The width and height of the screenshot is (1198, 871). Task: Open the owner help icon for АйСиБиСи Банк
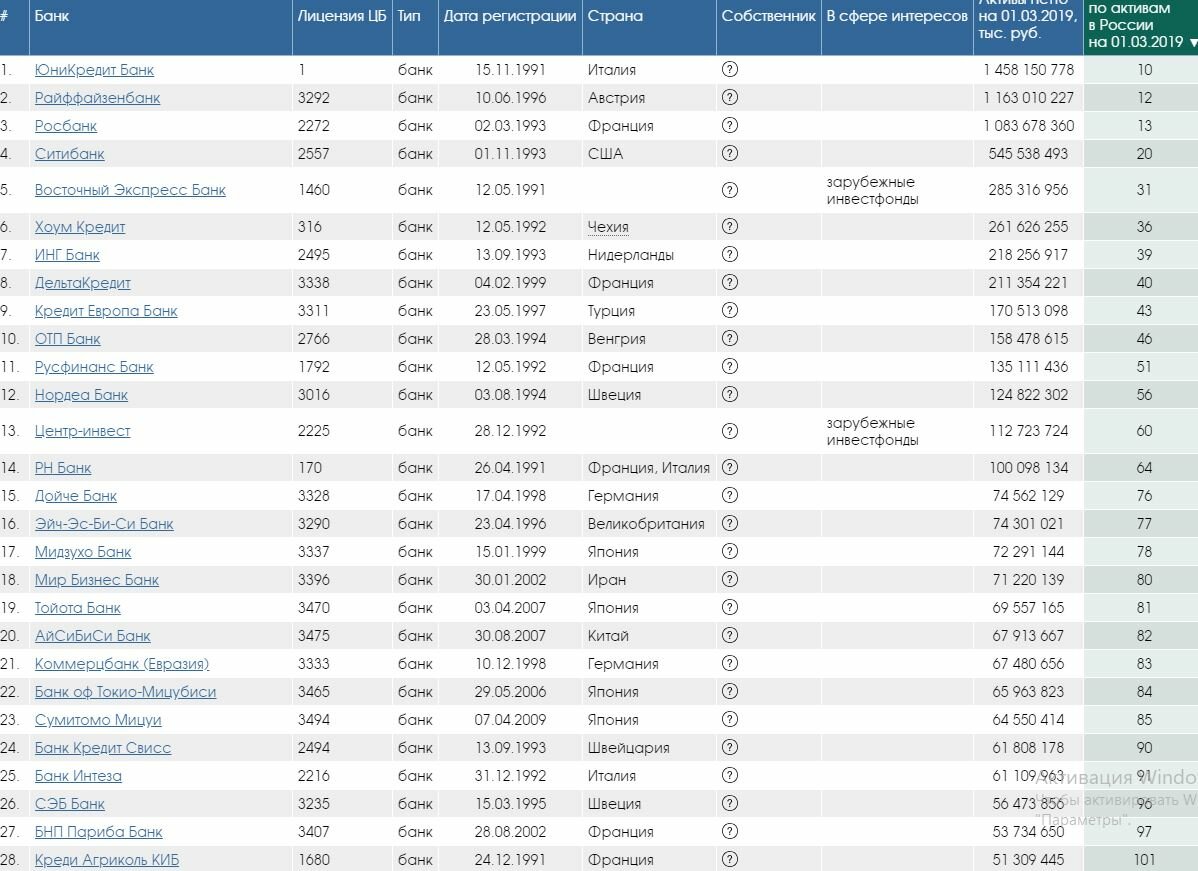click(x=730, y=636)
